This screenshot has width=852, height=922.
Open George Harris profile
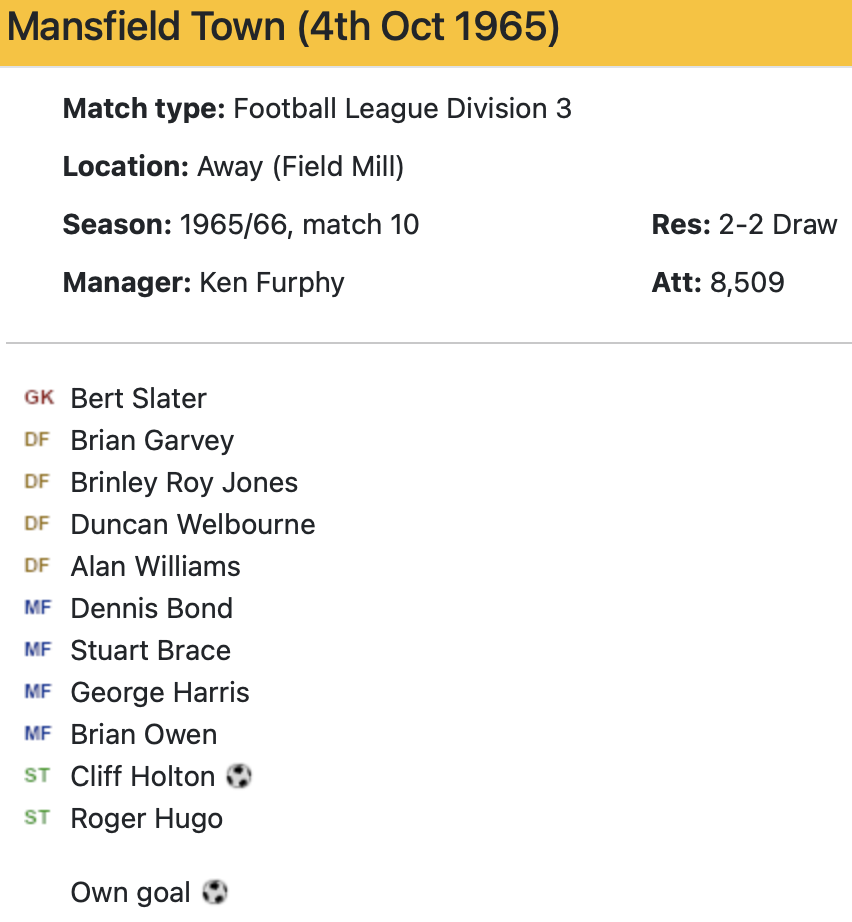160,692
